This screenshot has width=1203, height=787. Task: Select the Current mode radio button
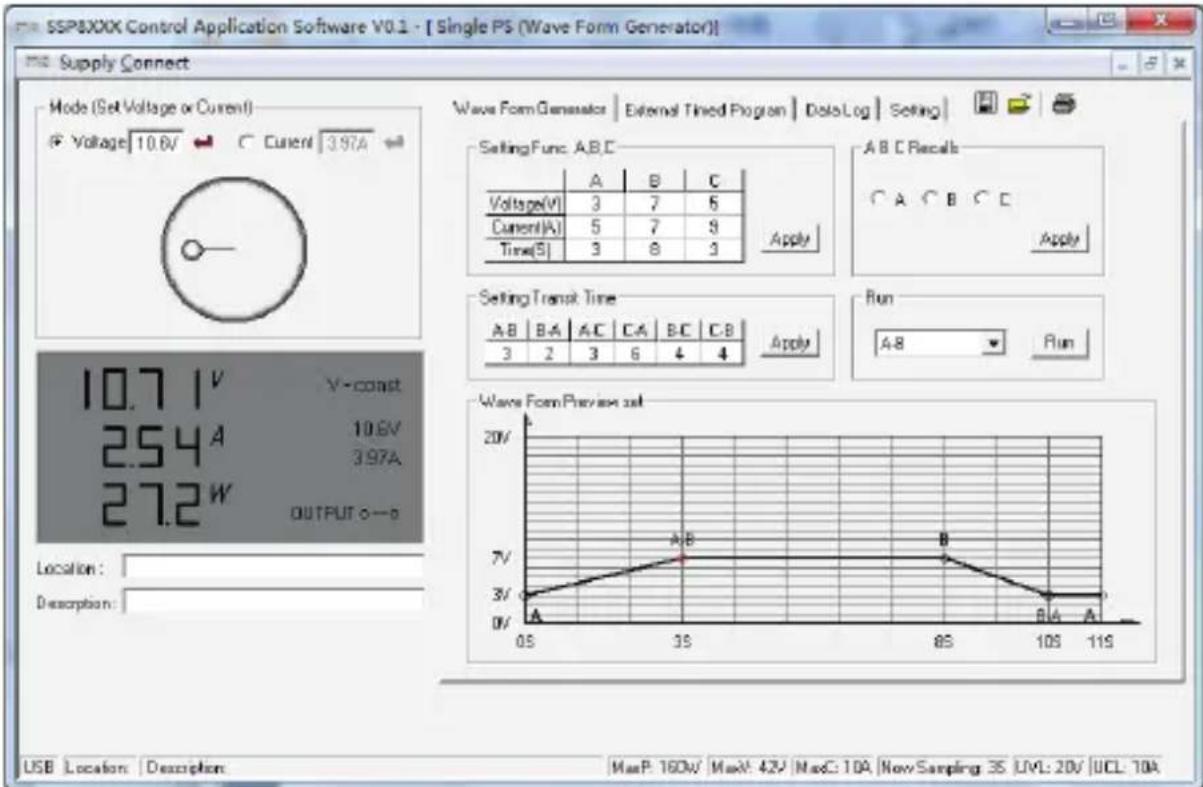[245, 144]
